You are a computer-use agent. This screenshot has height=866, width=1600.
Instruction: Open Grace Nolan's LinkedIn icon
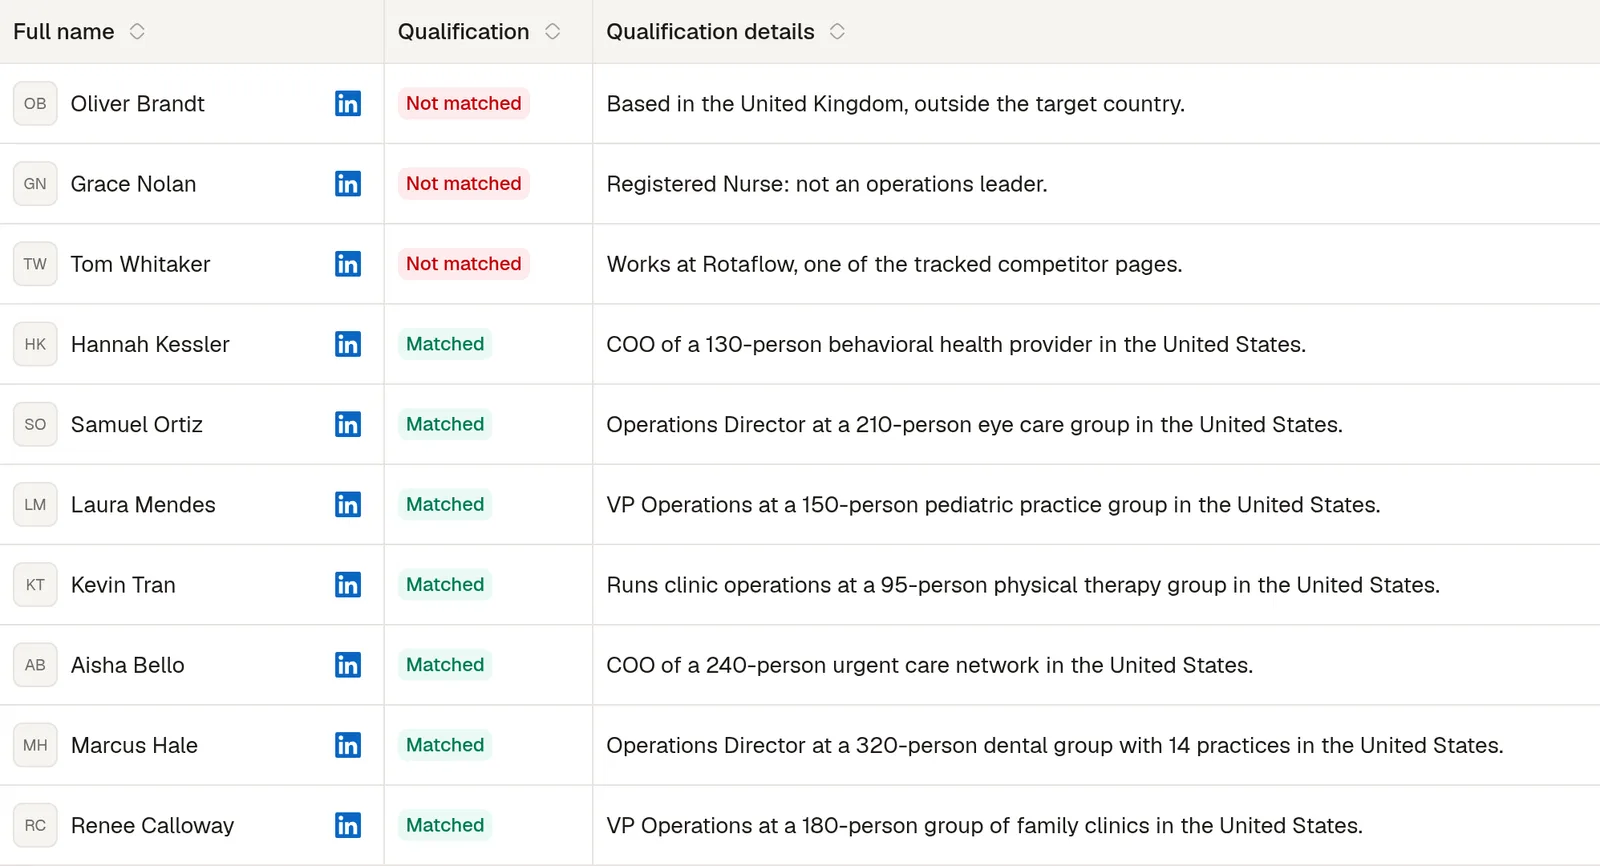tap(348, 184)
